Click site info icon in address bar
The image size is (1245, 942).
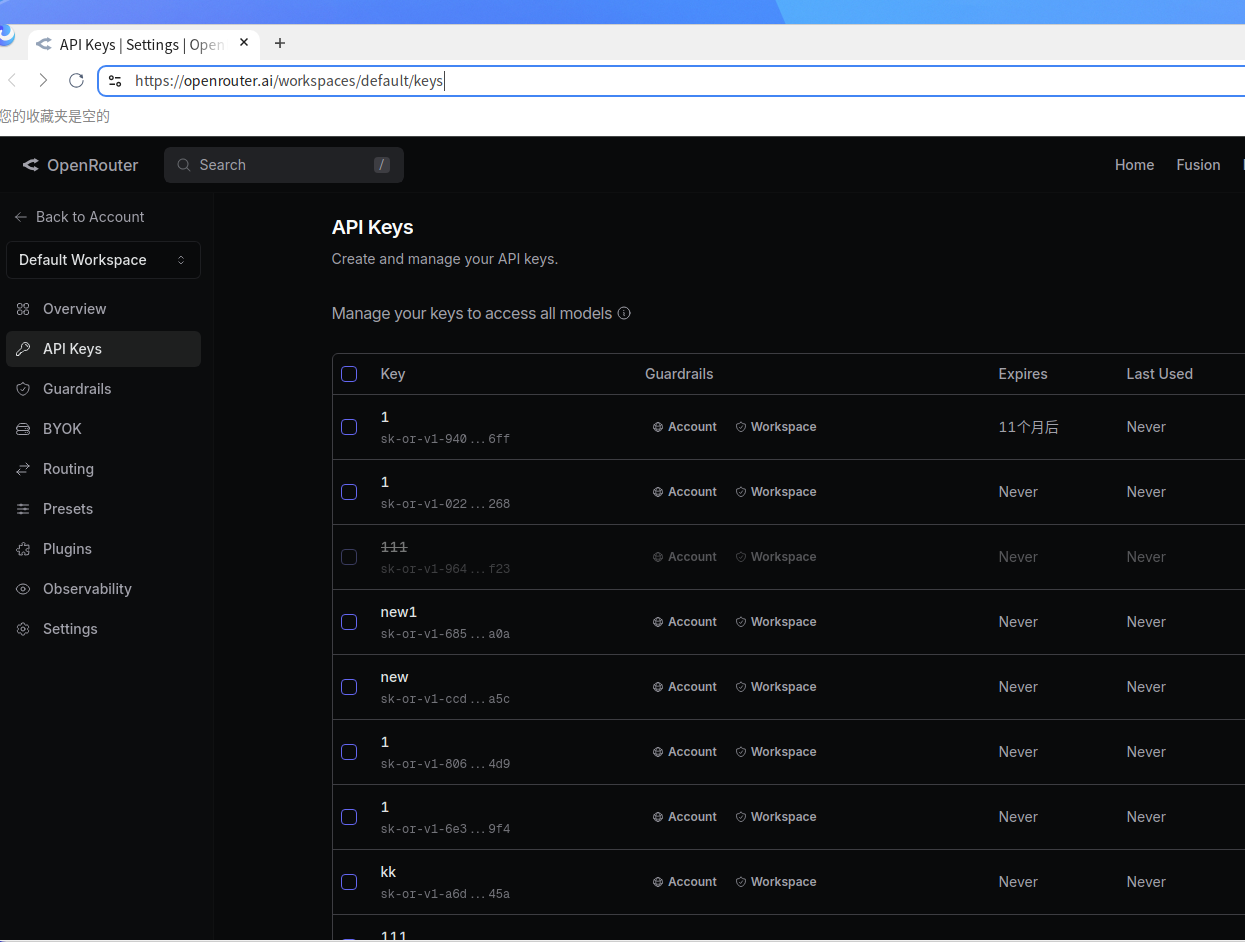(115, 81)
